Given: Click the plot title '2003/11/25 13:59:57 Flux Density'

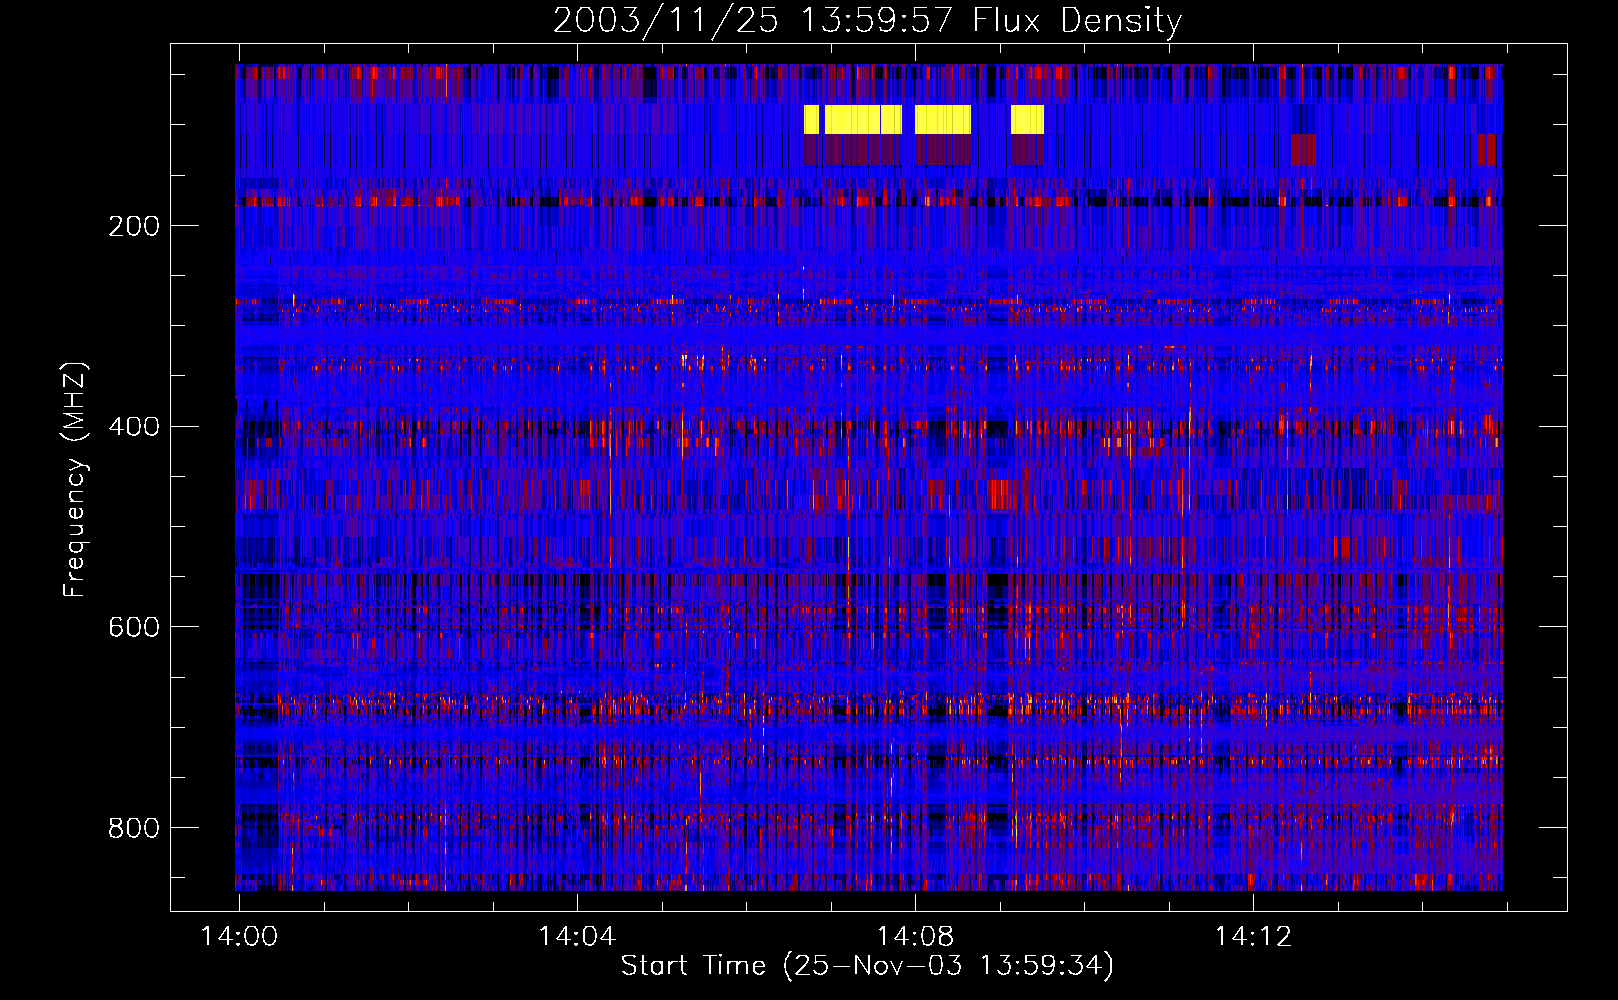Looking at the screenshot, I should [868, 20].
